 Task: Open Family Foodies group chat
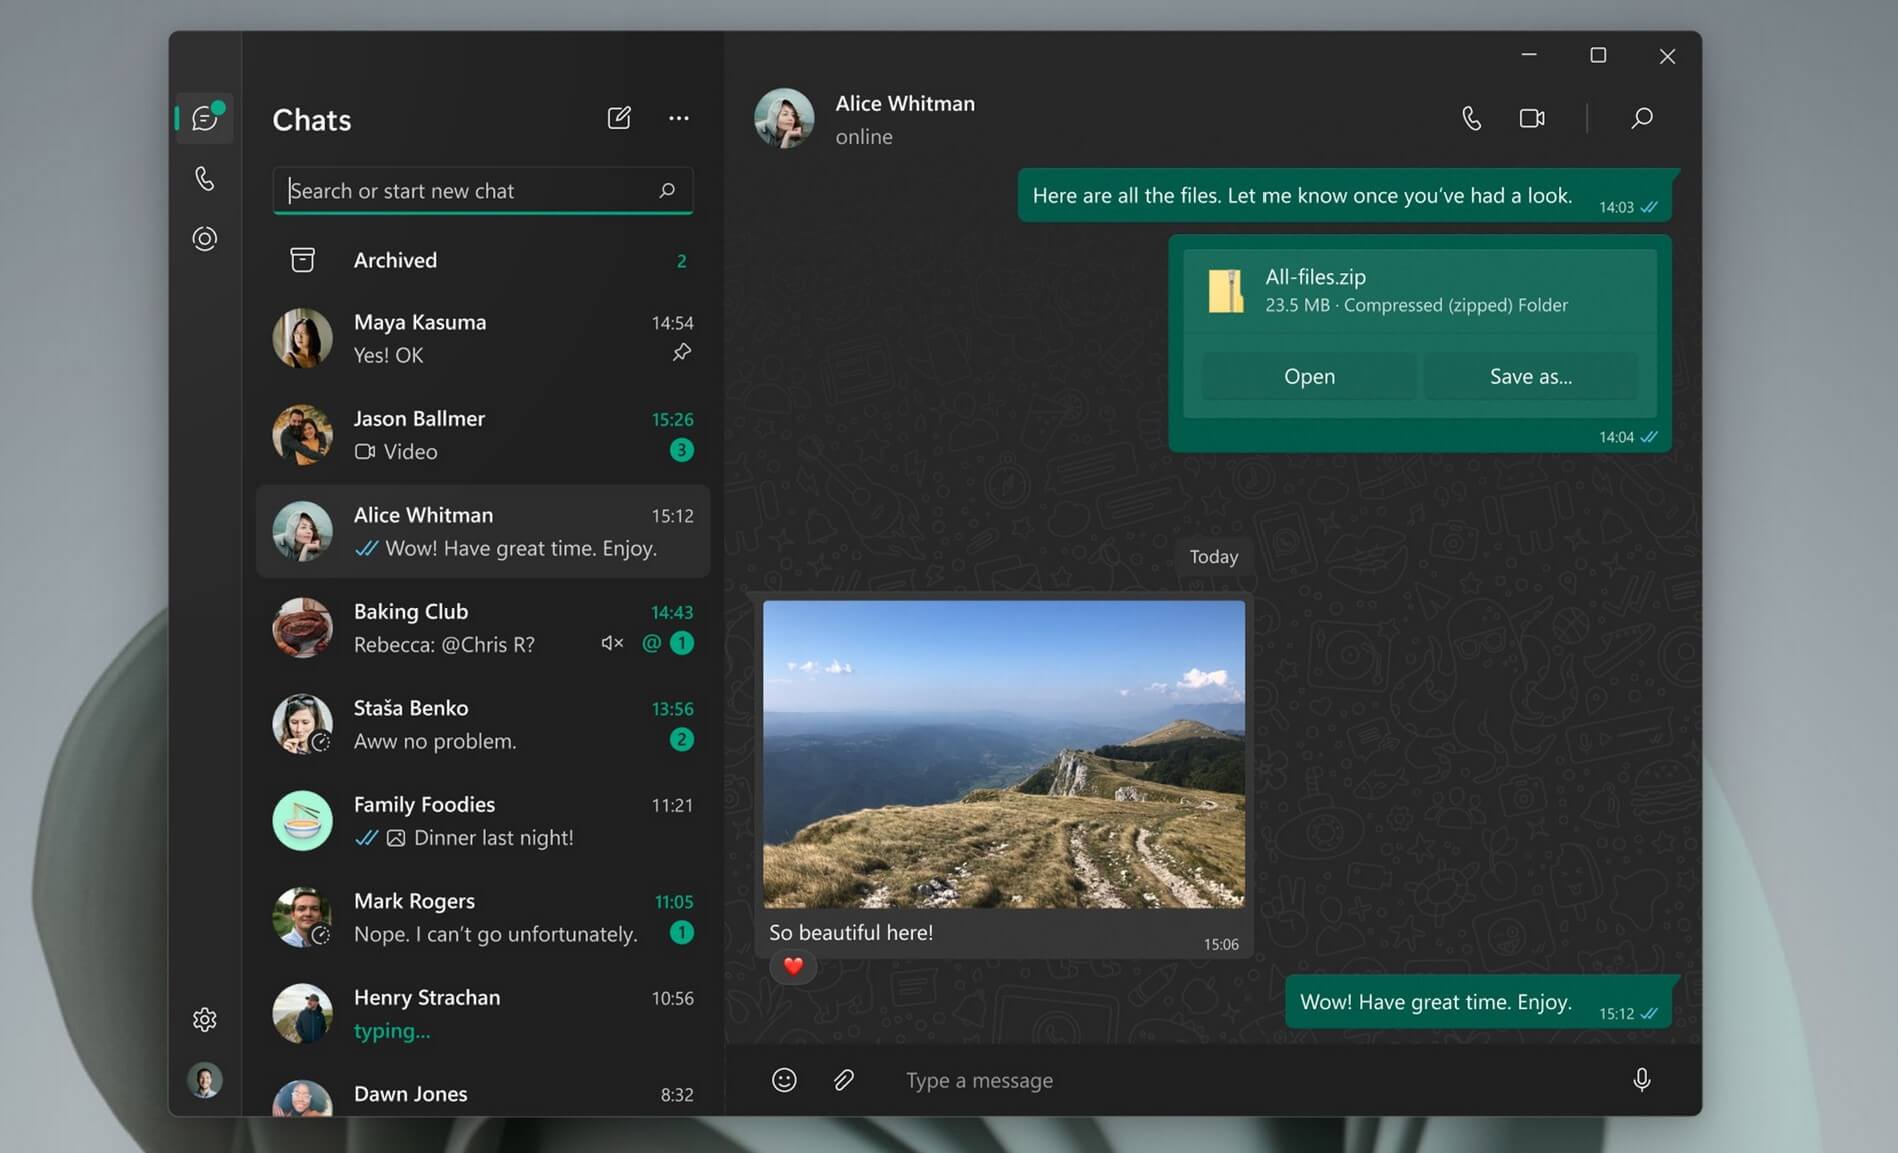point(483,821)
